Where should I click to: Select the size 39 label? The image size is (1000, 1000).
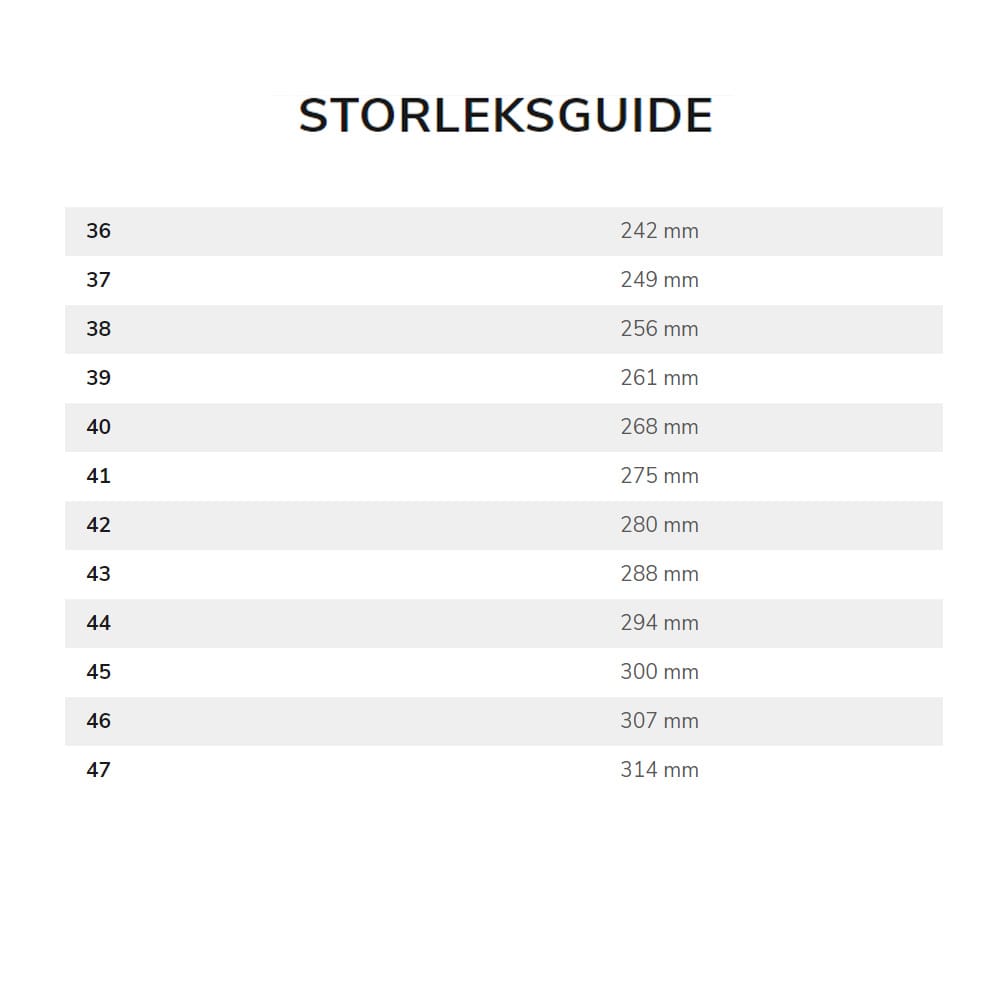[98, 378]
